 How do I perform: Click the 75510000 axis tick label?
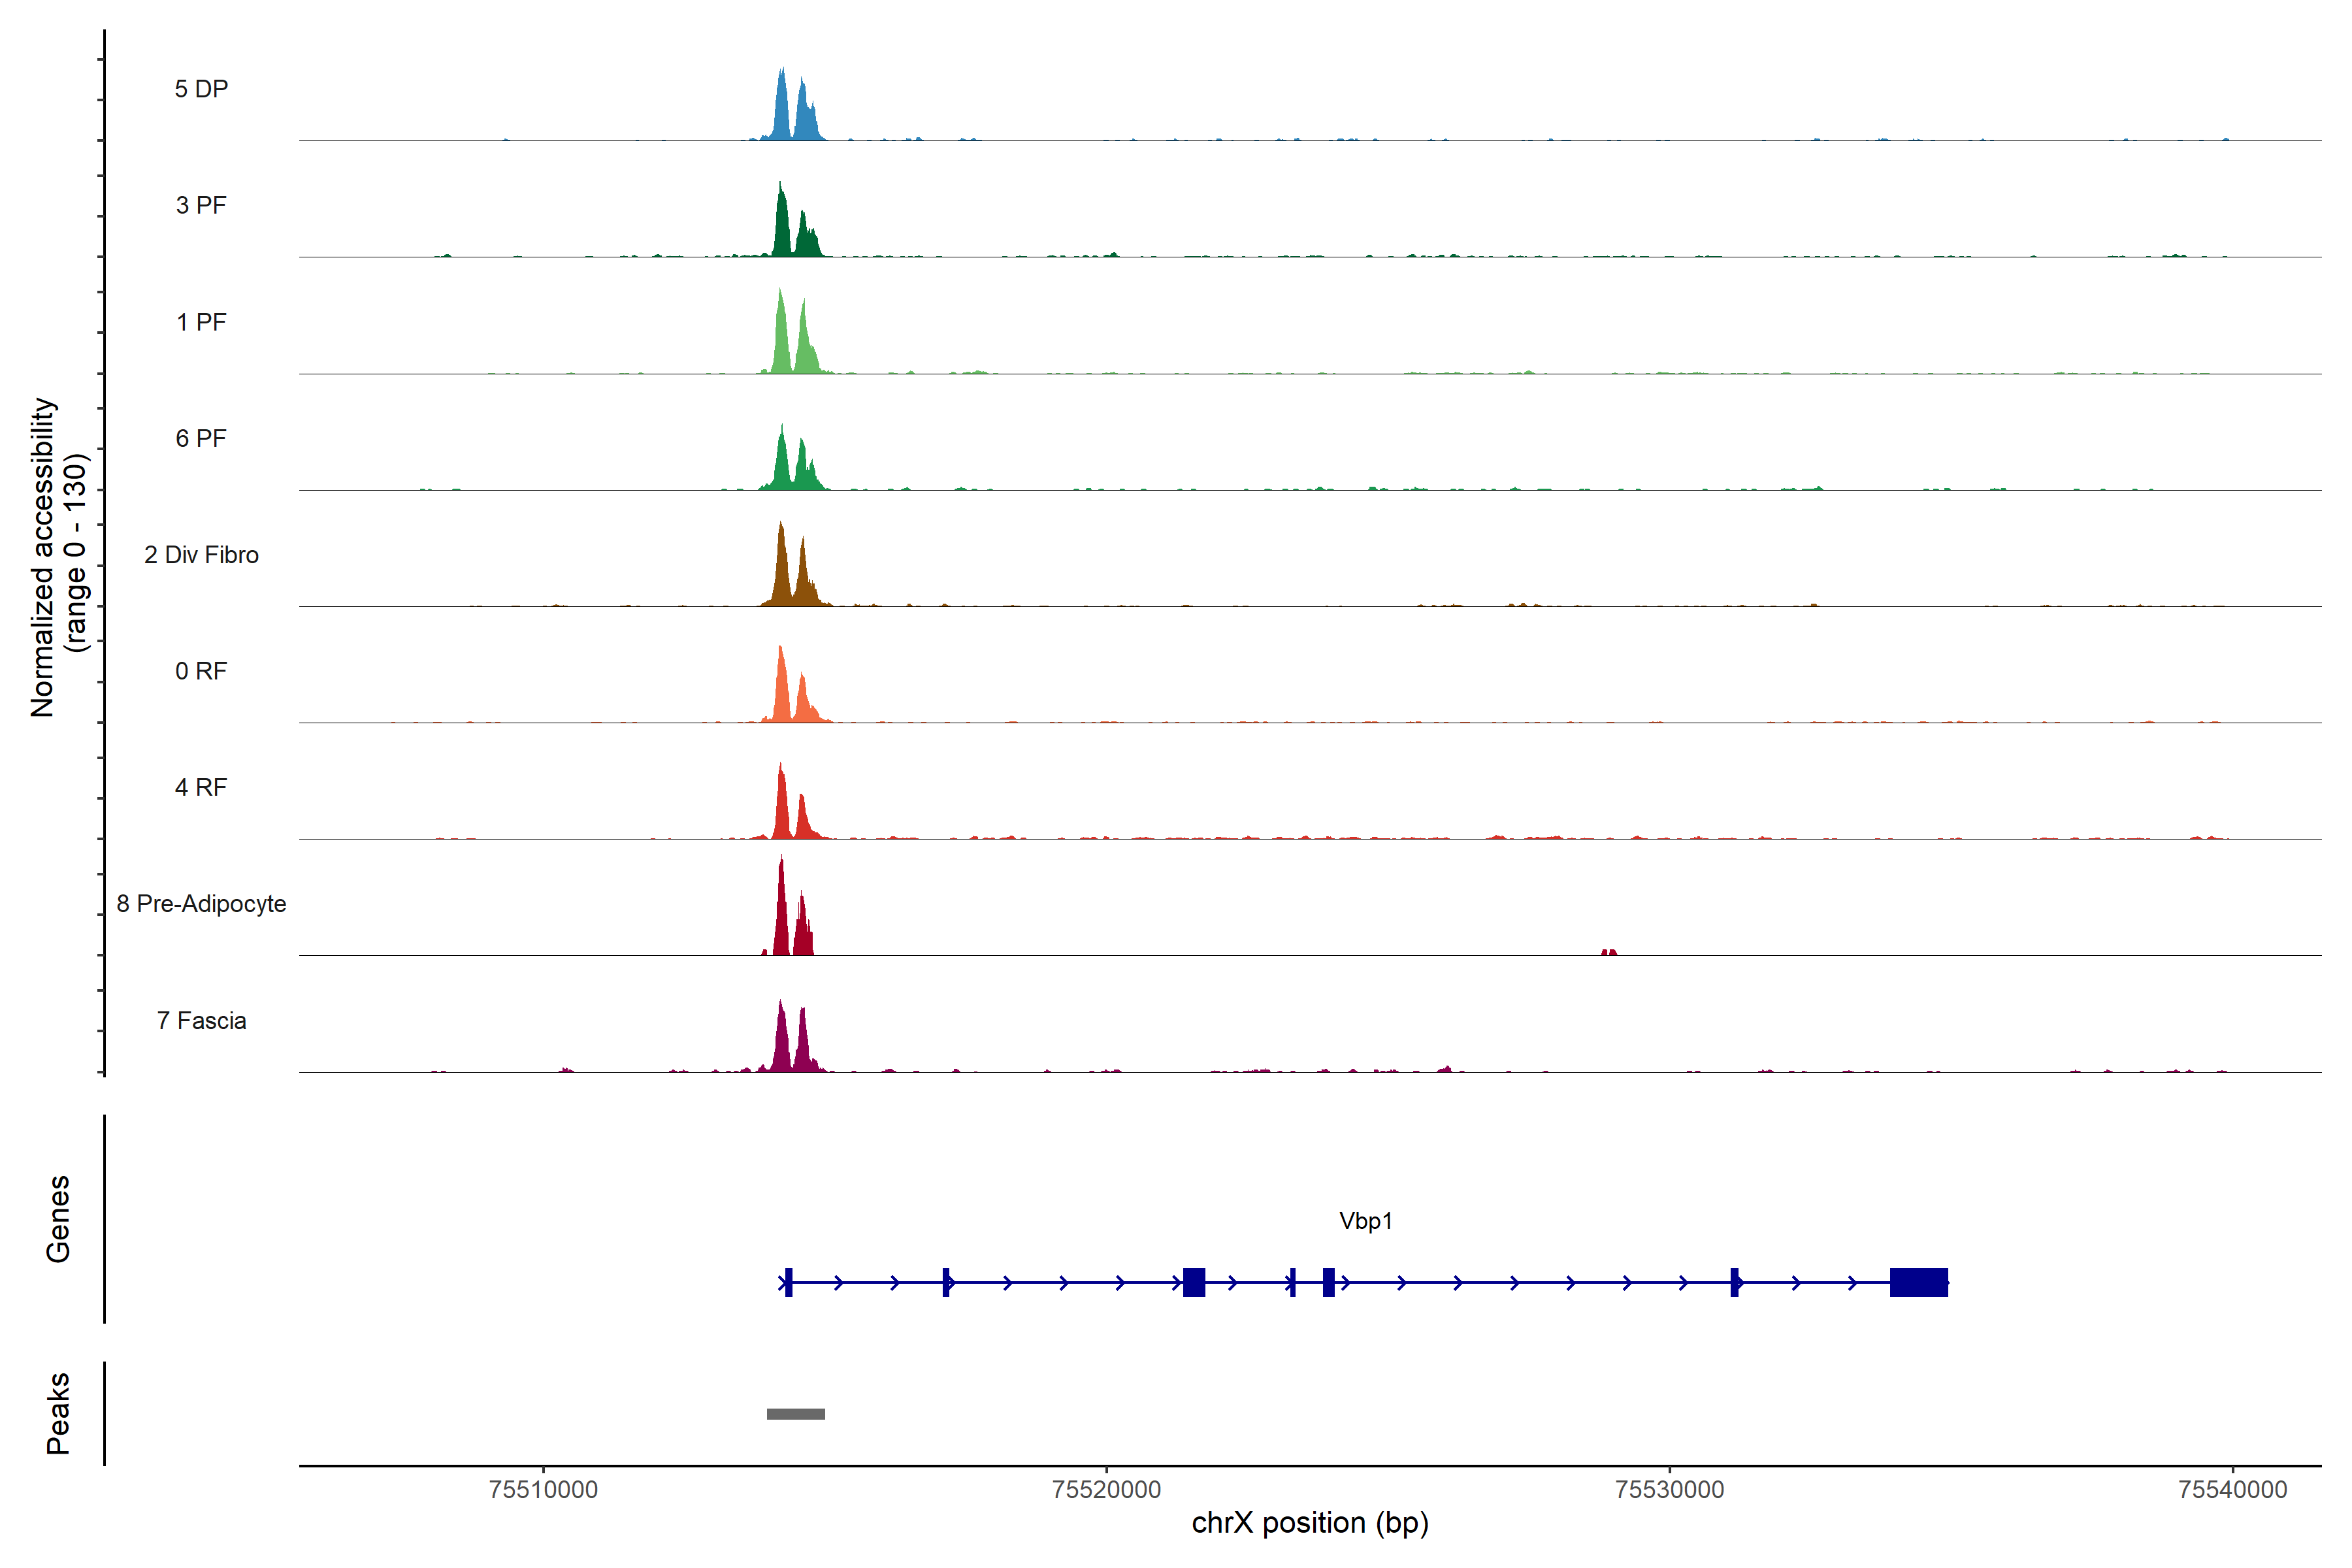pyautogui.click(x=543, y=1489)
